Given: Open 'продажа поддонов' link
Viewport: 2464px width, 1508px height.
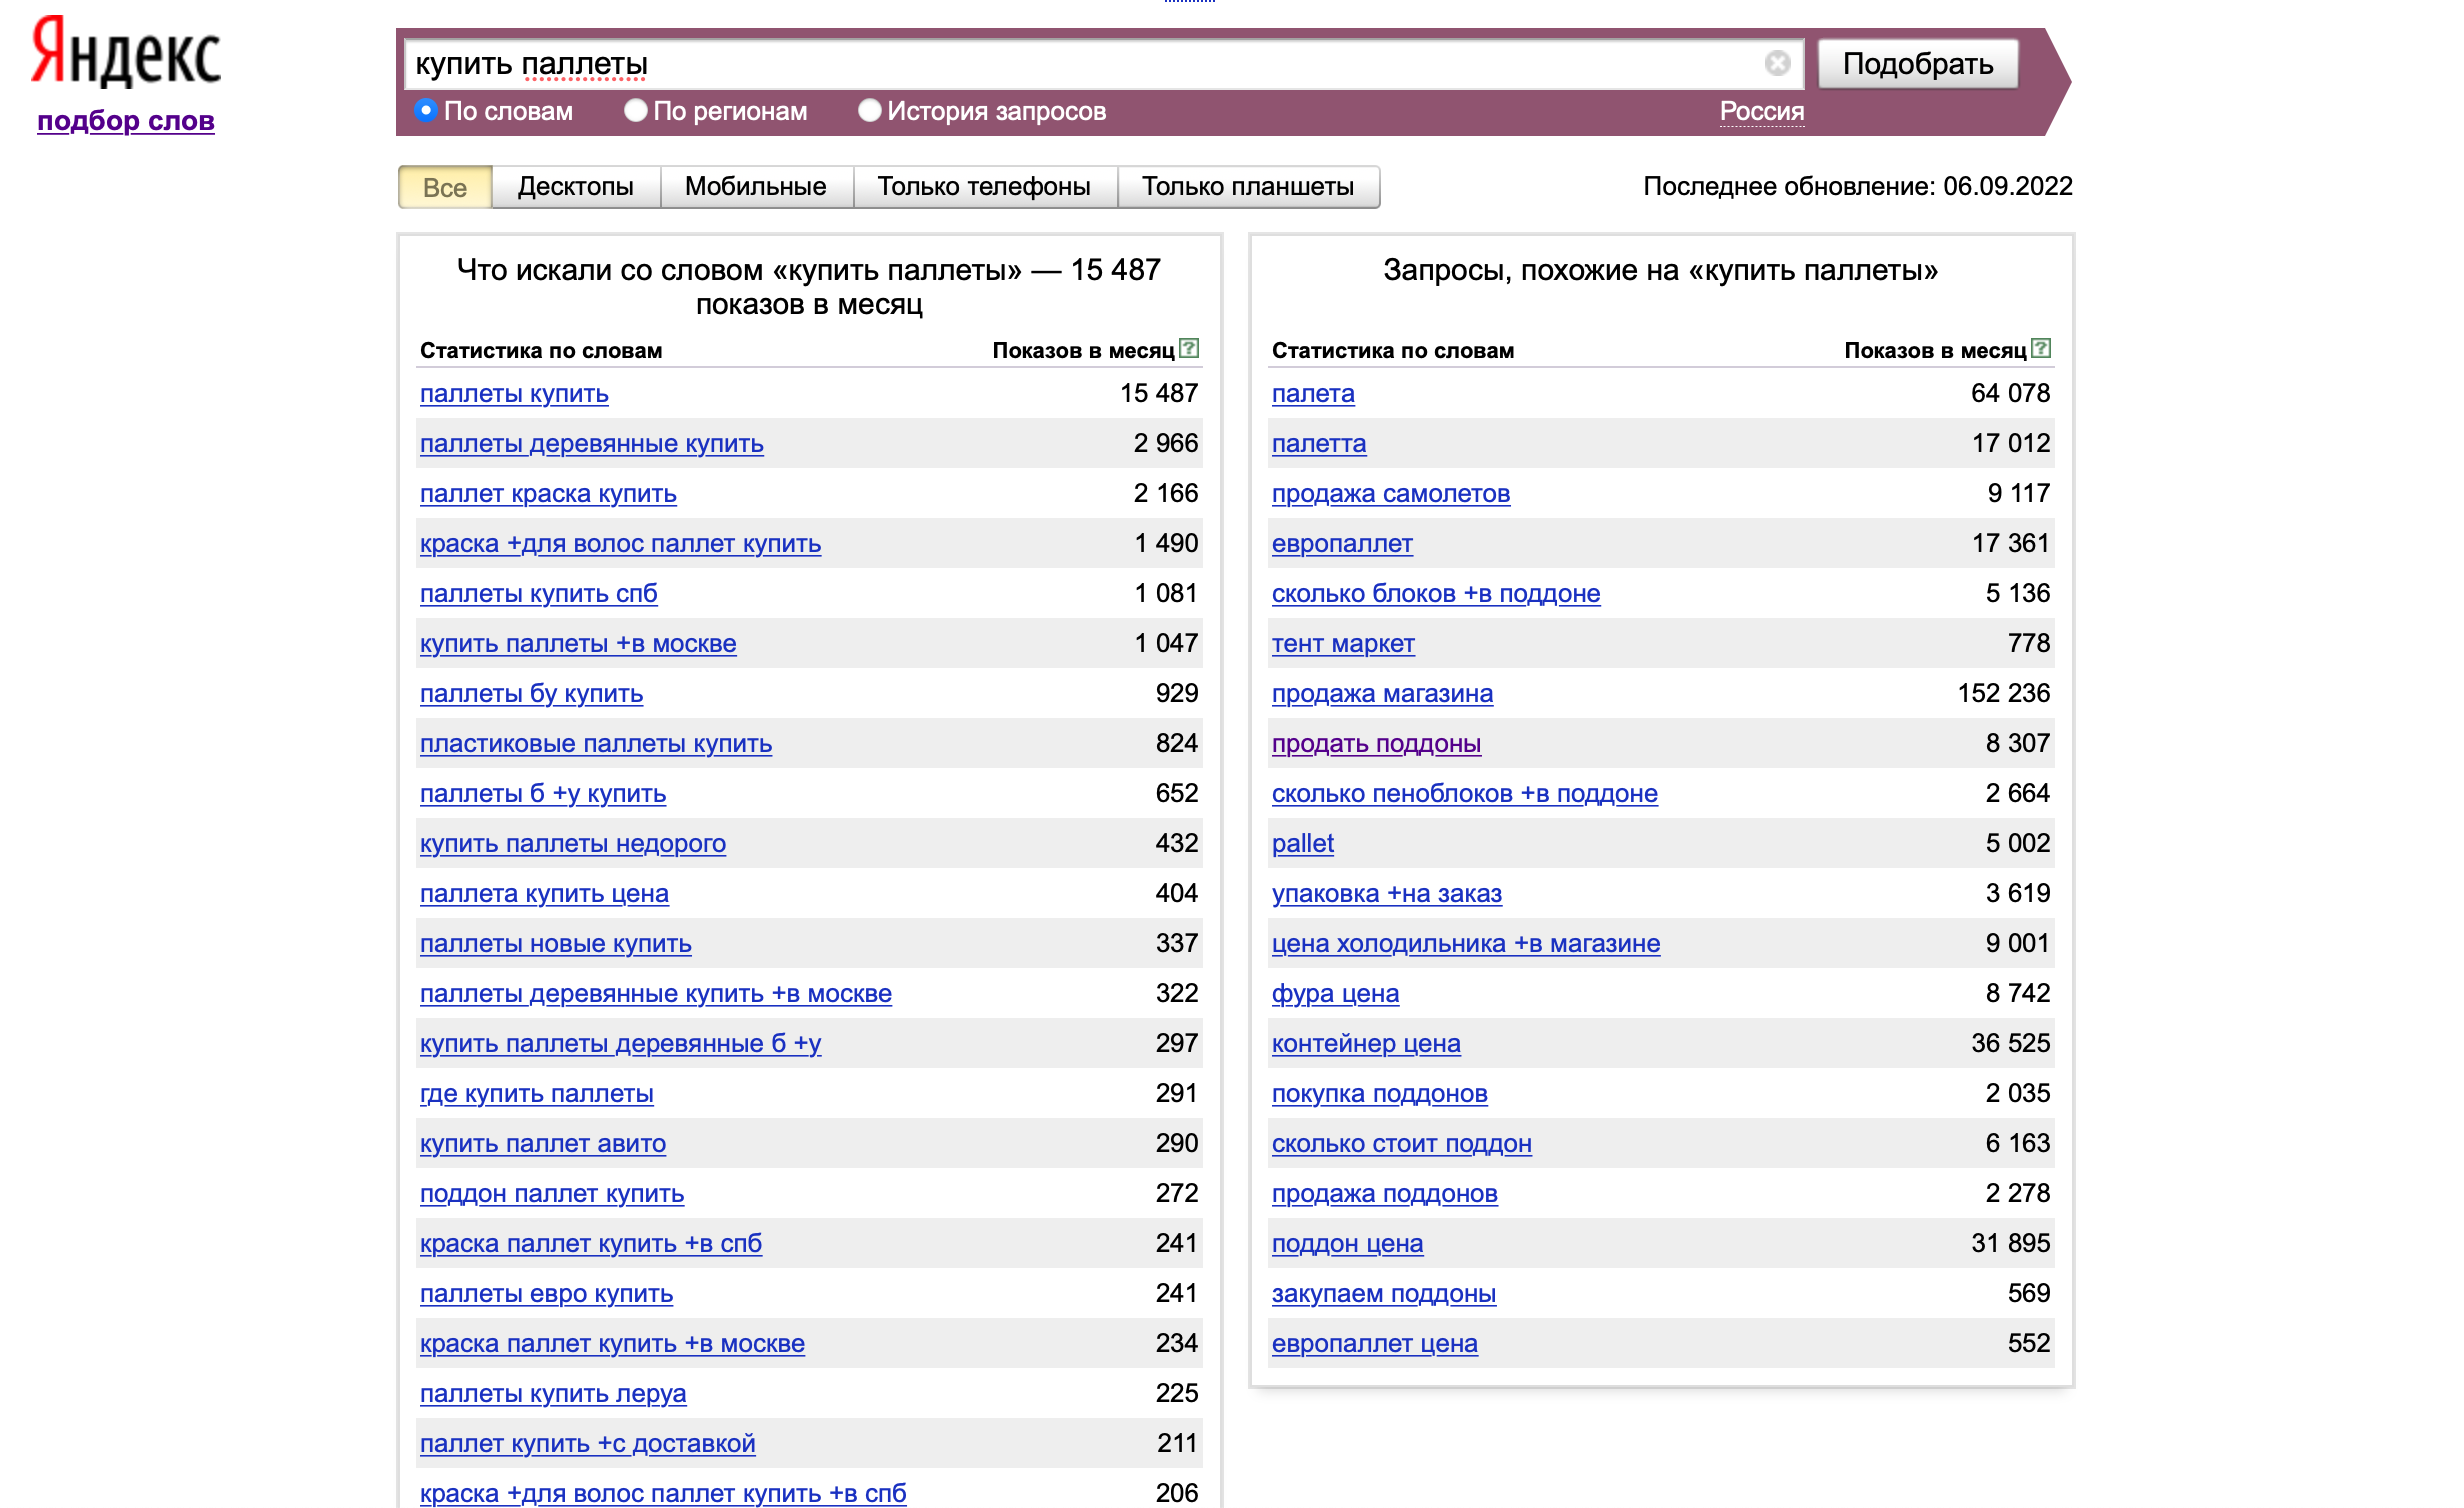Looking at the screenshot, I should pyautogui.click(x=1385, y=1194).
